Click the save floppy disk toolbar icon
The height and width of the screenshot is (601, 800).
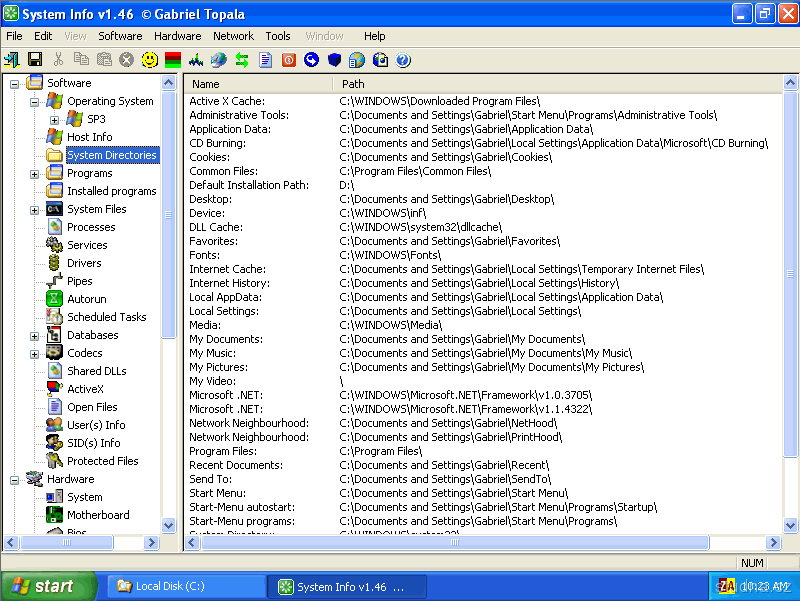35,60
